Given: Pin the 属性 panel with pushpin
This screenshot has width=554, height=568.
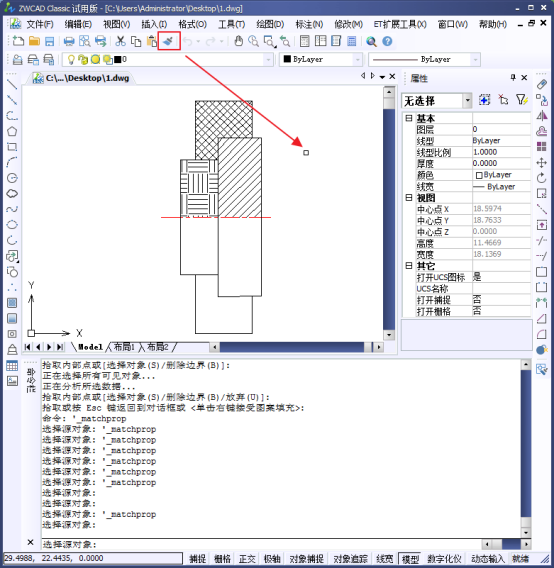Looking at the screenshot, I should point(513,77).
